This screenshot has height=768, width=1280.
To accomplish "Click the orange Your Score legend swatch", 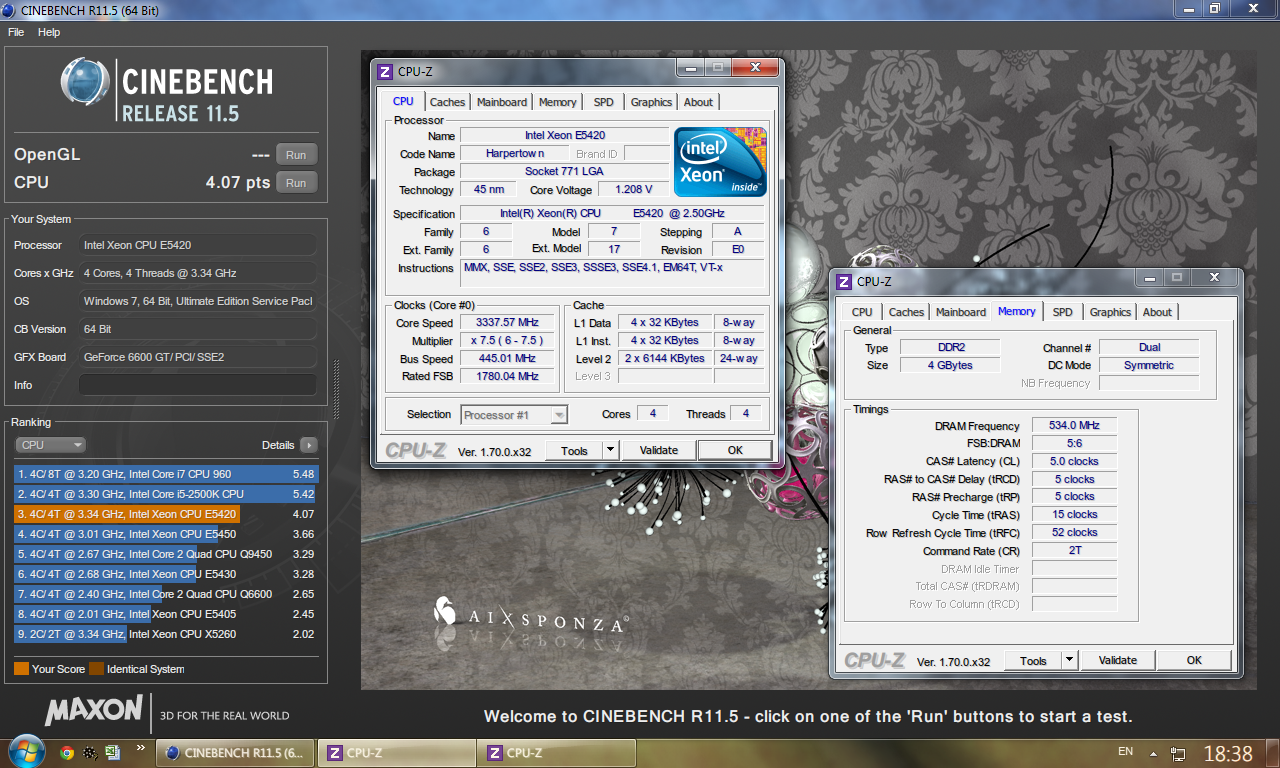I will (x=21, y=669).
